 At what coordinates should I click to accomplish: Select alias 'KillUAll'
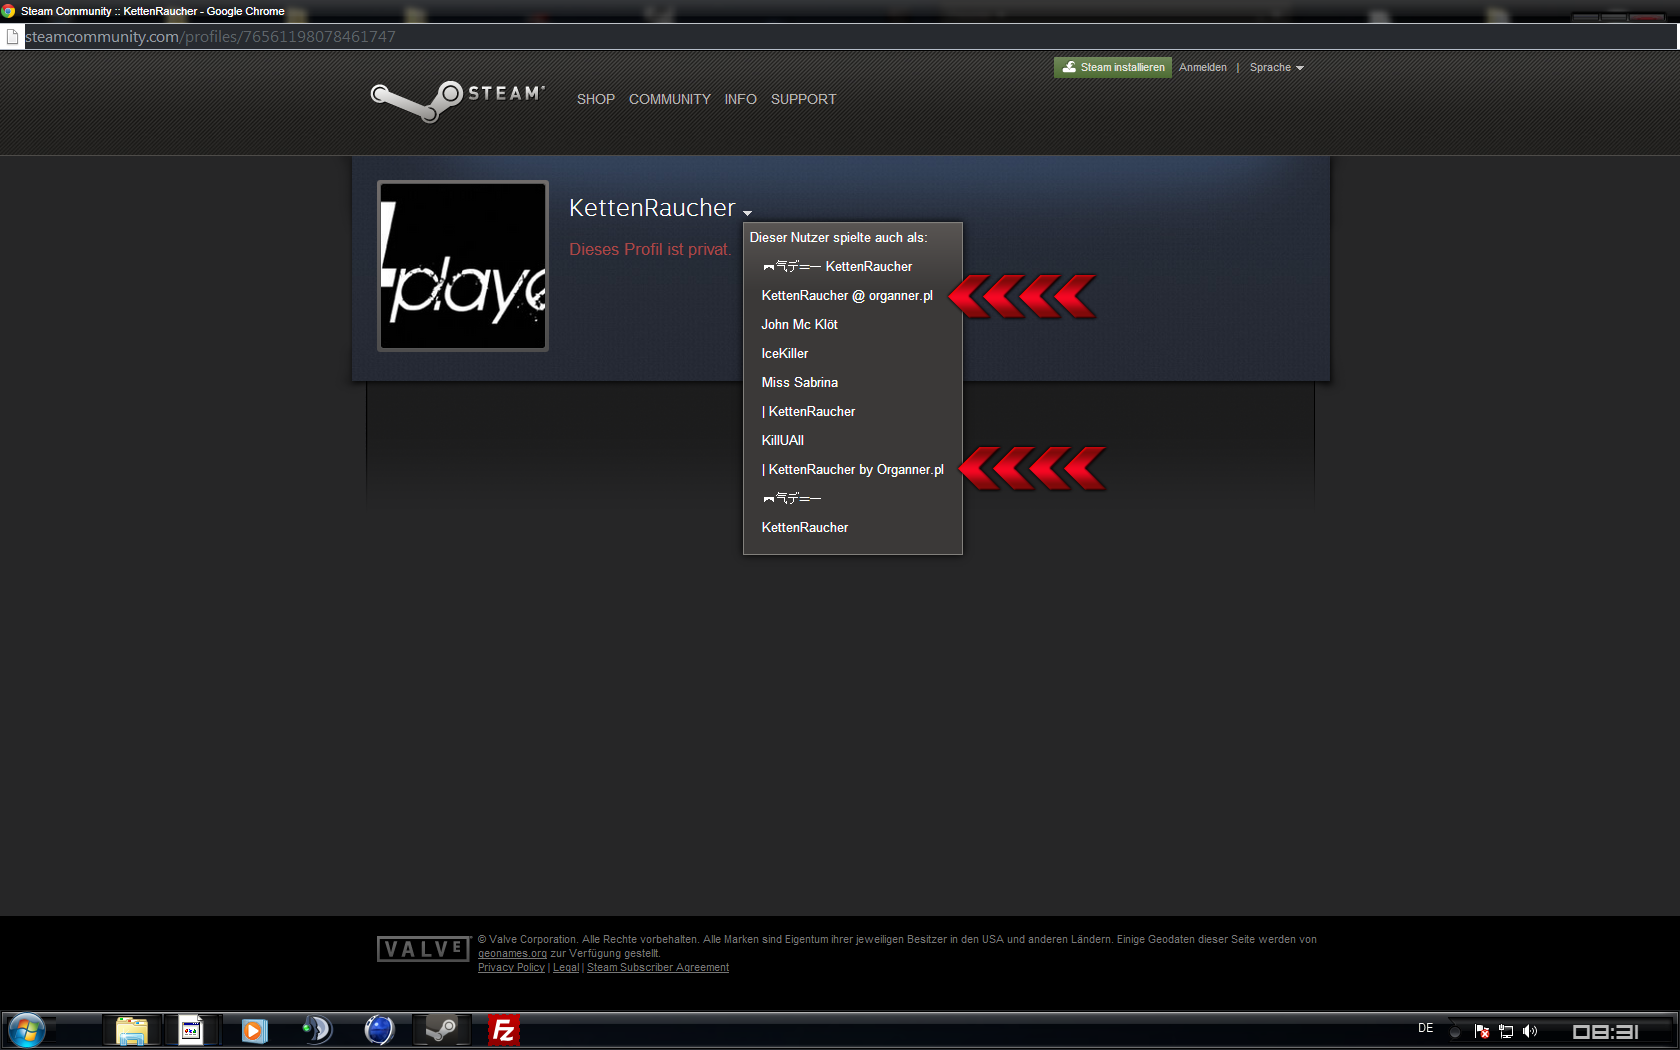pyautogui.click(x=782, y=440)
